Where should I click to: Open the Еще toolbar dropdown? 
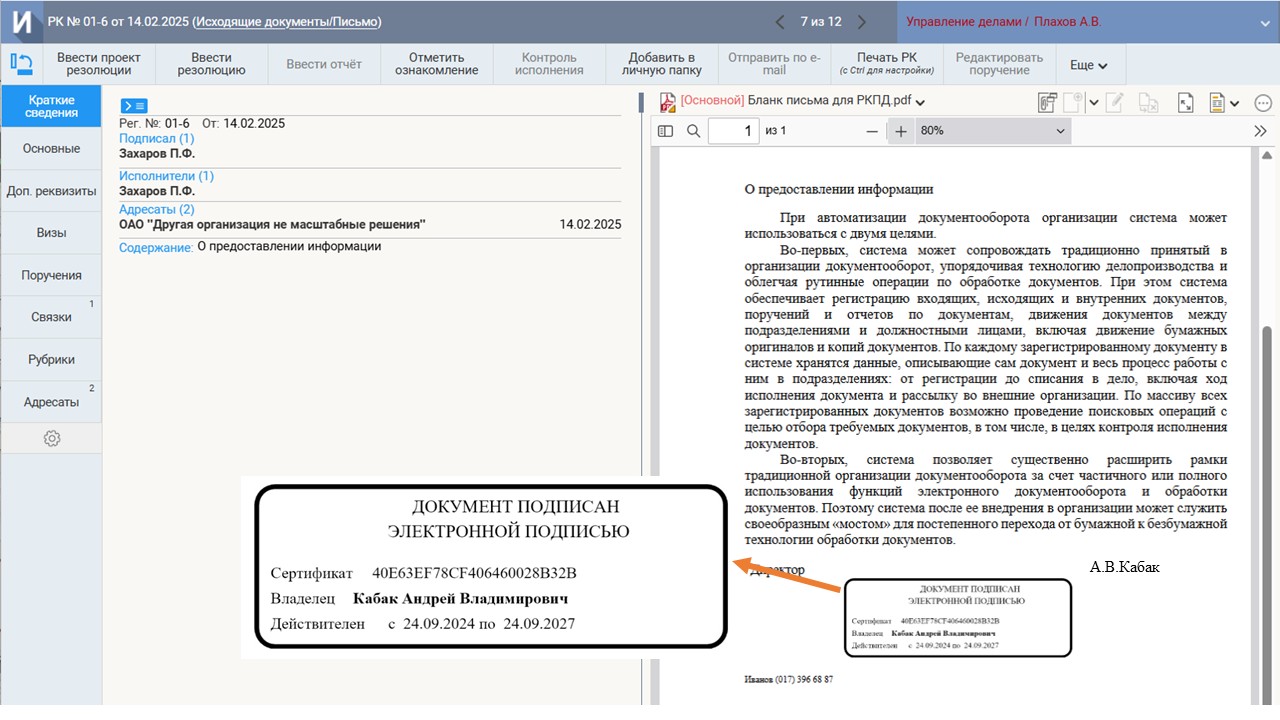(1089, 65)
